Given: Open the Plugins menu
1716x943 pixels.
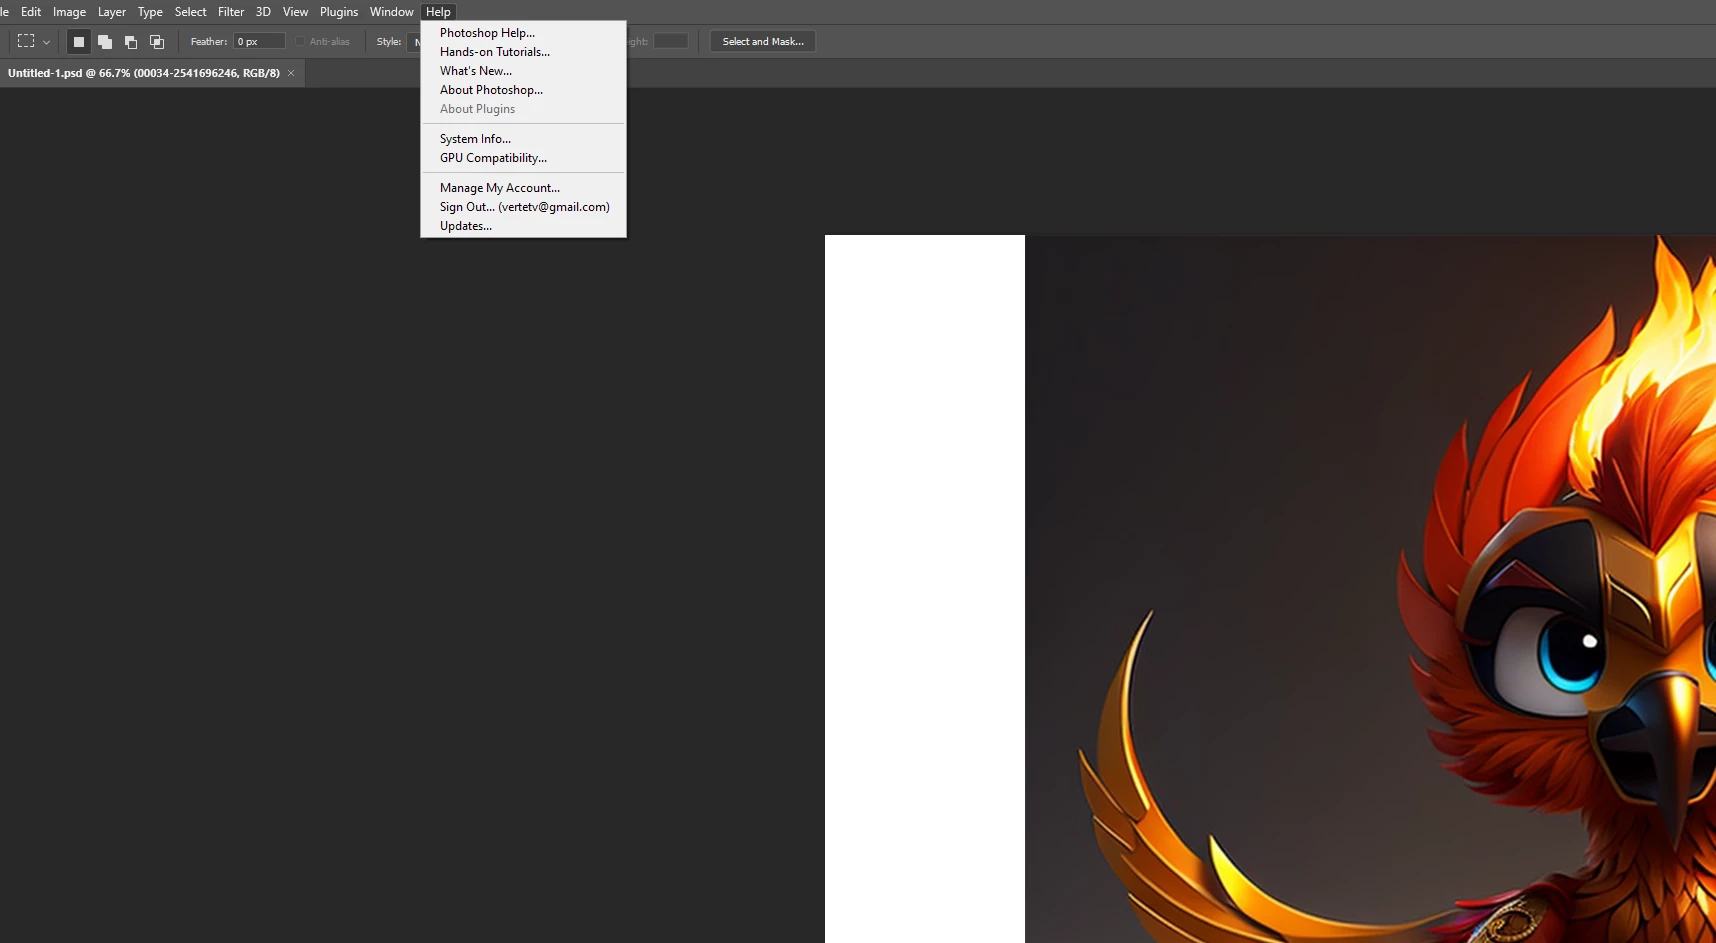Looking at the screenshot, I should 339,12.
